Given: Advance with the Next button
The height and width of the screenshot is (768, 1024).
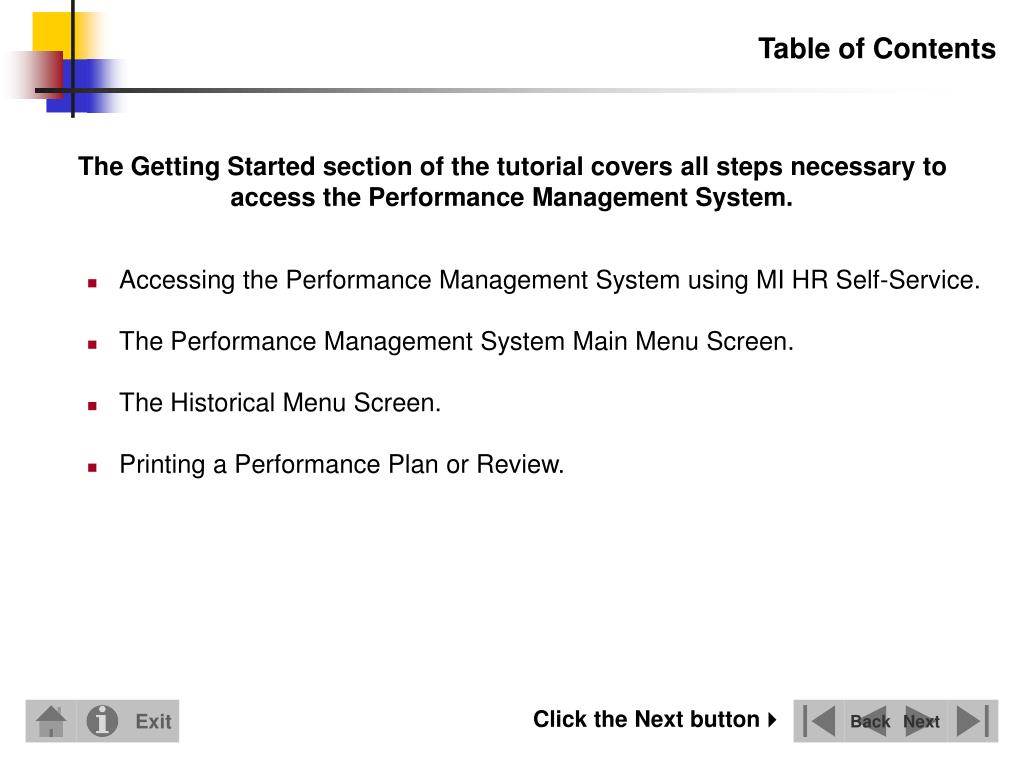Looking at the screenshot, I should click(x=921, y=721).
